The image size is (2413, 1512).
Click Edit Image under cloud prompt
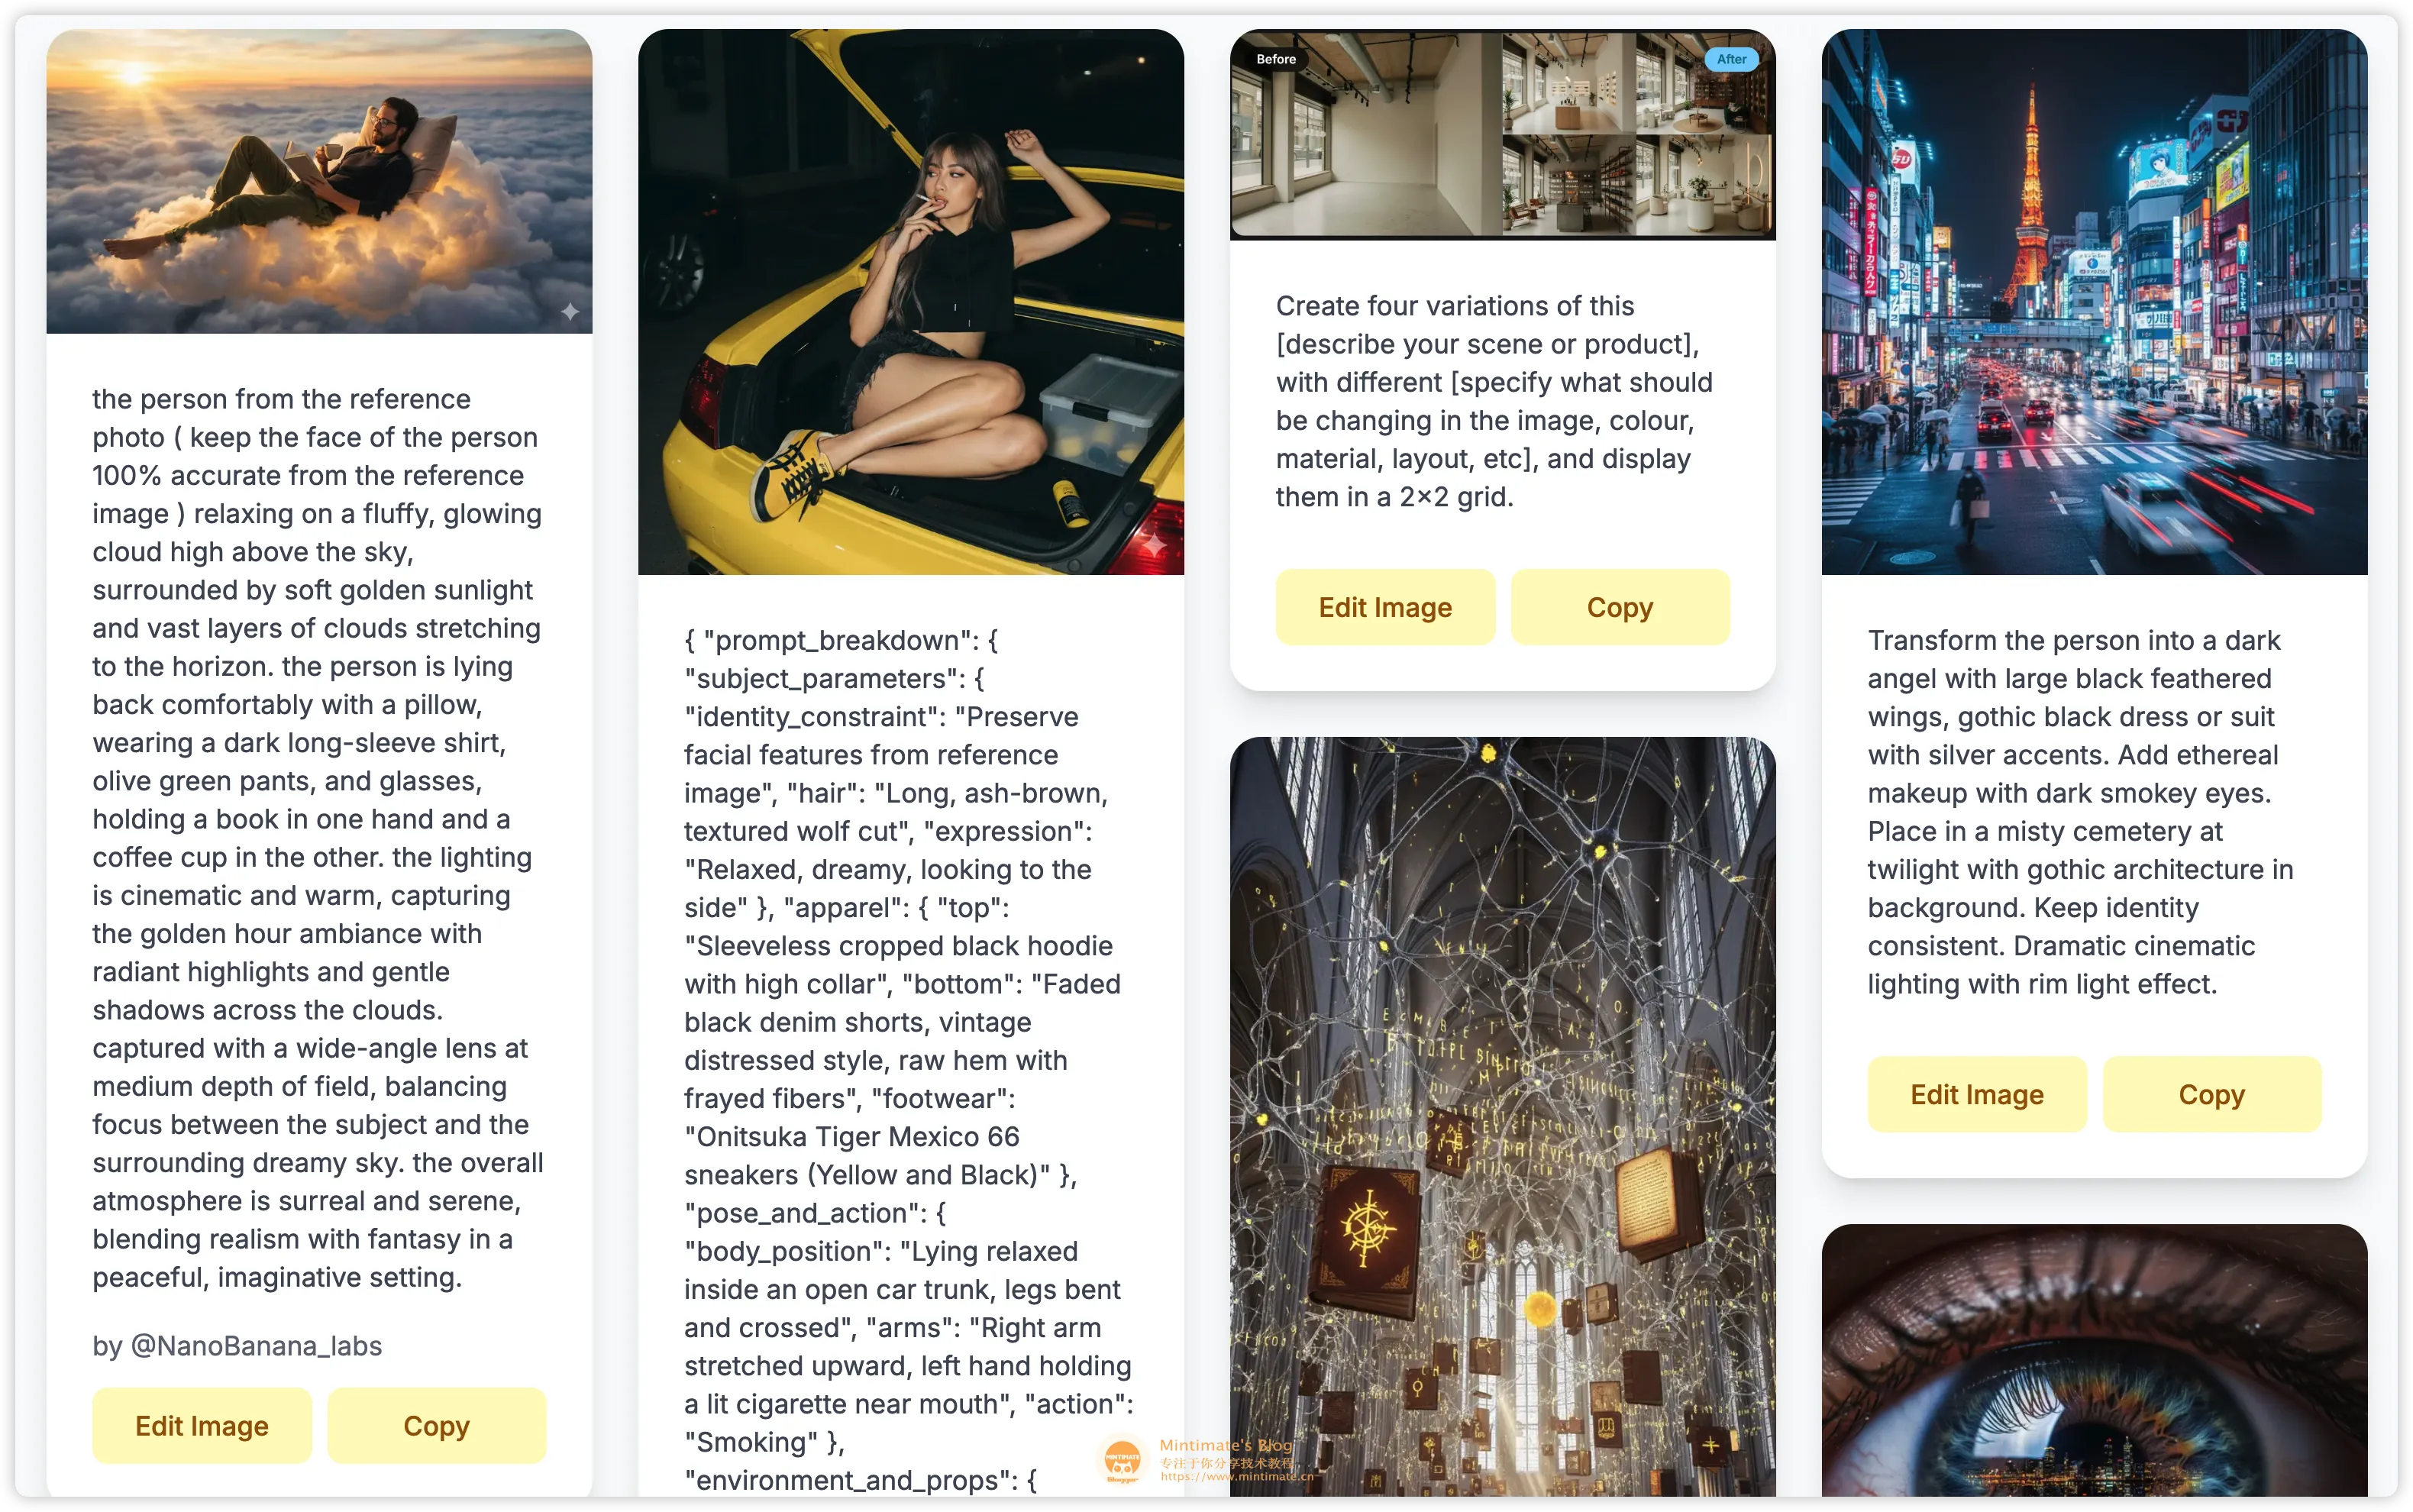pyautogui.click(x=202, y=1425)
